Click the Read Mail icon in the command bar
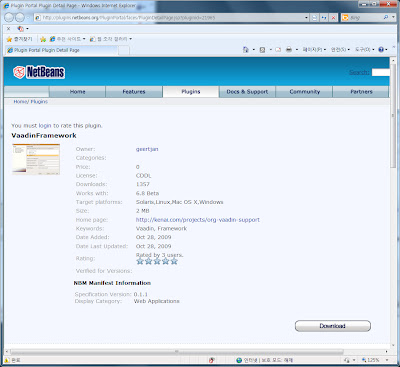Viewport: 400px width, 367px height. 278,50
